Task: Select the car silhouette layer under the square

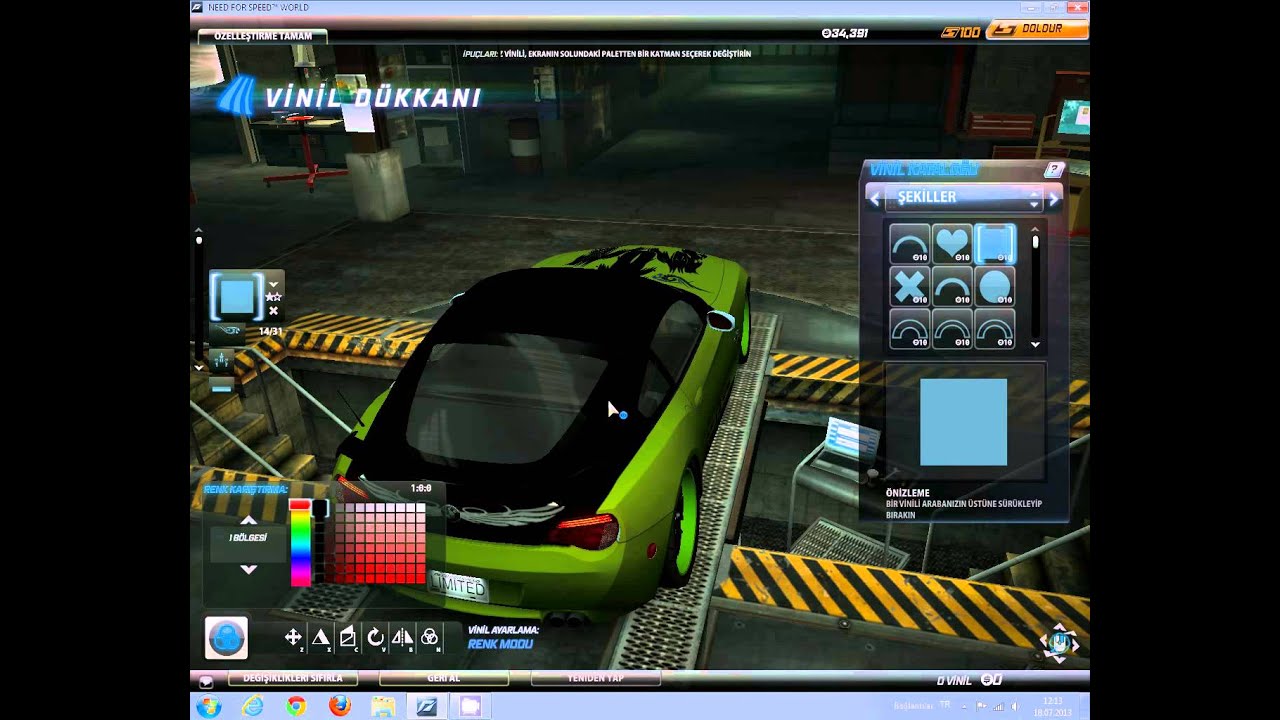Action: [x=226, y=331]
